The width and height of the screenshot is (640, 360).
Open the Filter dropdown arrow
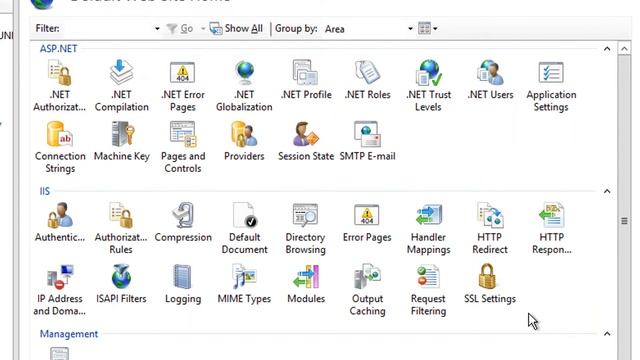(157, 29)
